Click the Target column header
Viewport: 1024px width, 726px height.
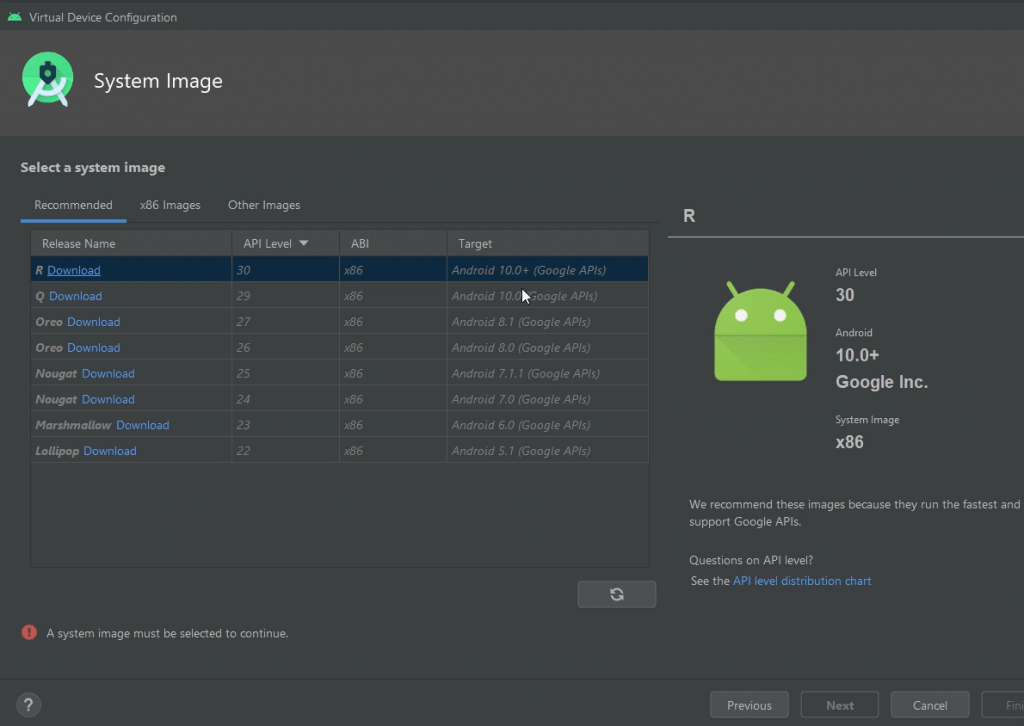(548, 244)
